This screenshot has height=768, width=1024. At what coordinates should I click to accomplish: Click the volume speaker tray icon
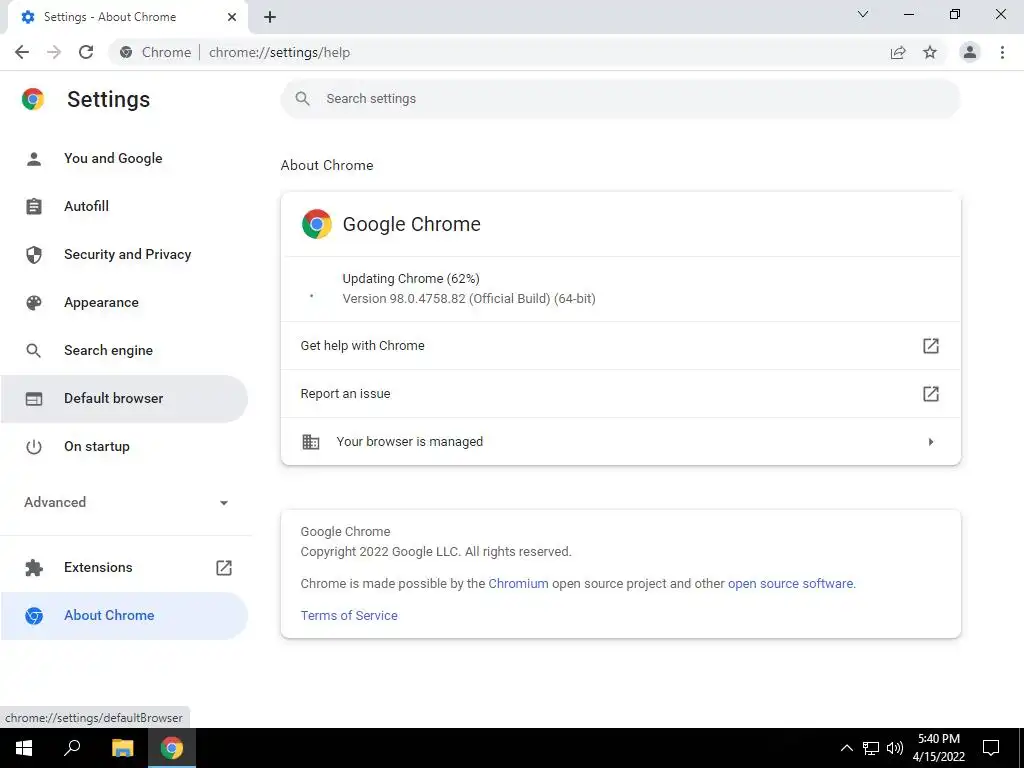[895, 748]
